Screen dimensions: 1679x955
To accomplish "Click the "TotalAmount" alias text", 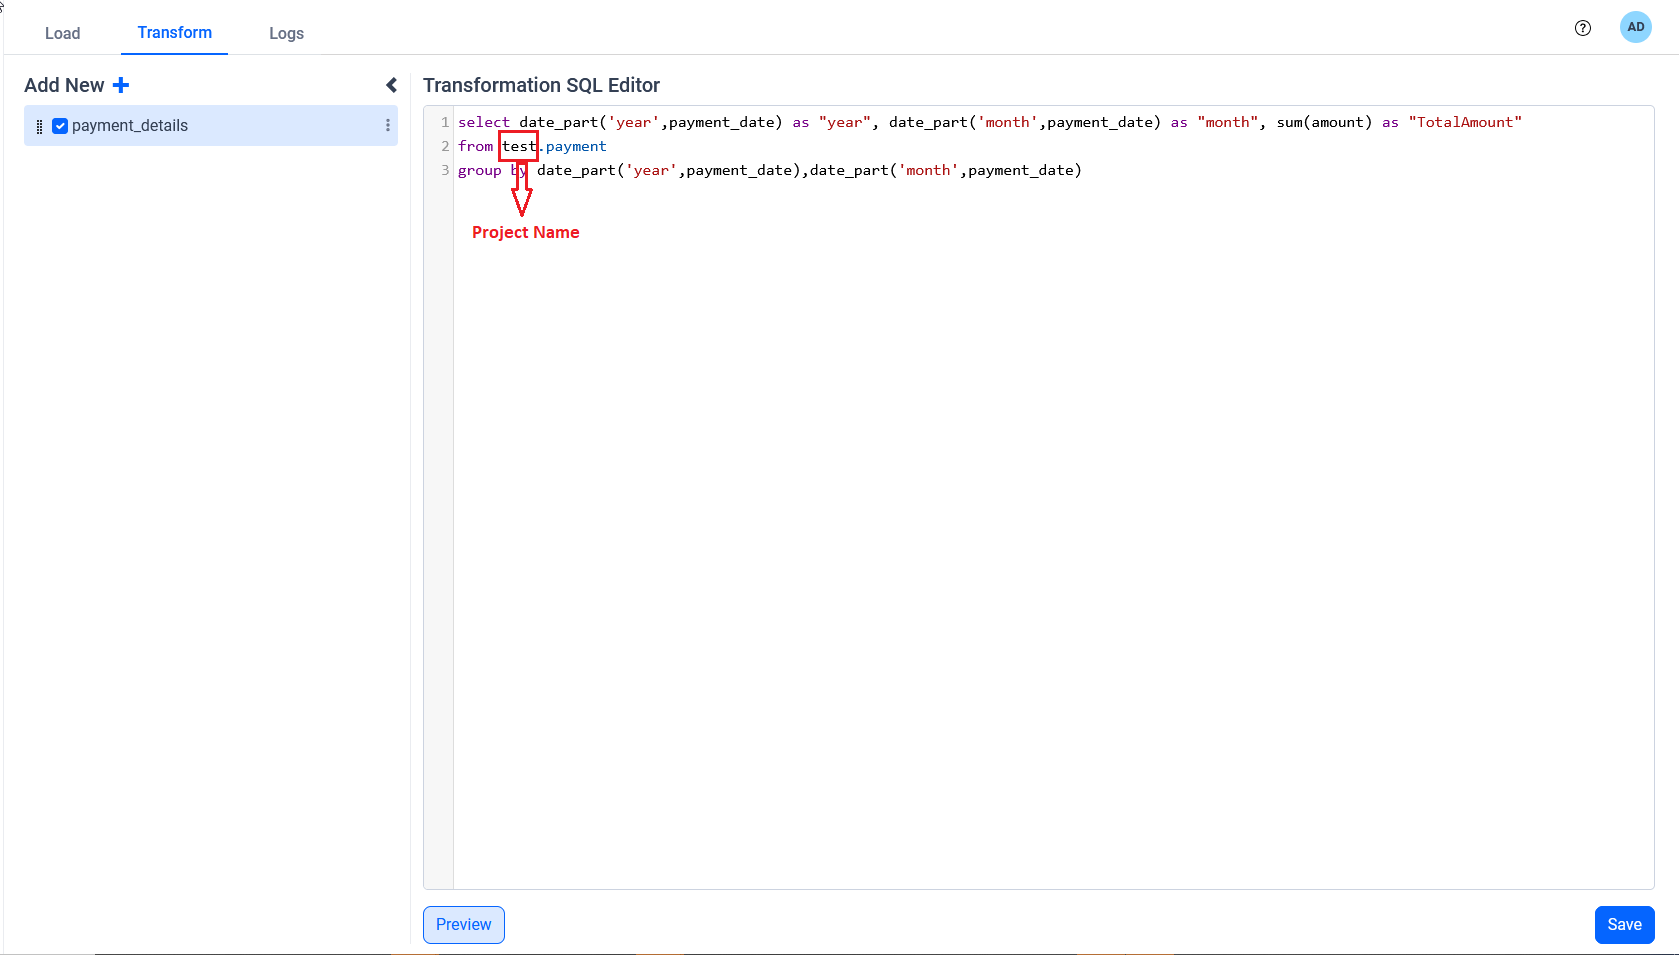I will (x=1466, y=122).
